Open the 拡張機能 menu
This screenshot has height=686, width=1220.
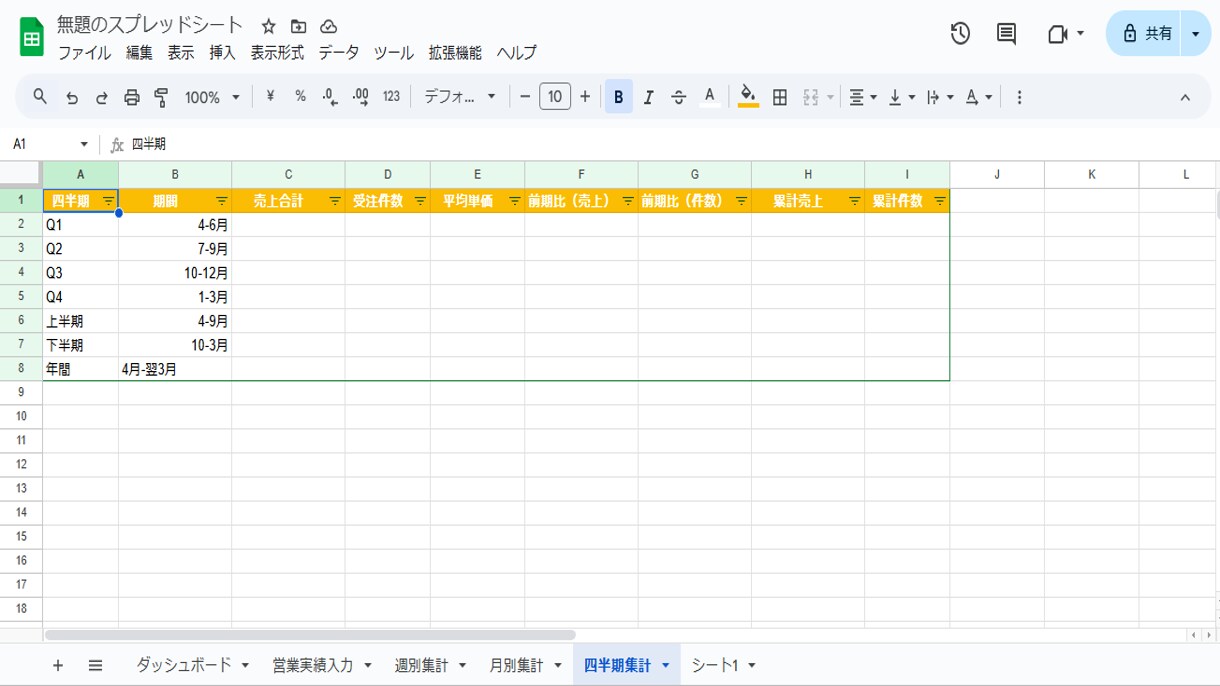pos(455,53)
